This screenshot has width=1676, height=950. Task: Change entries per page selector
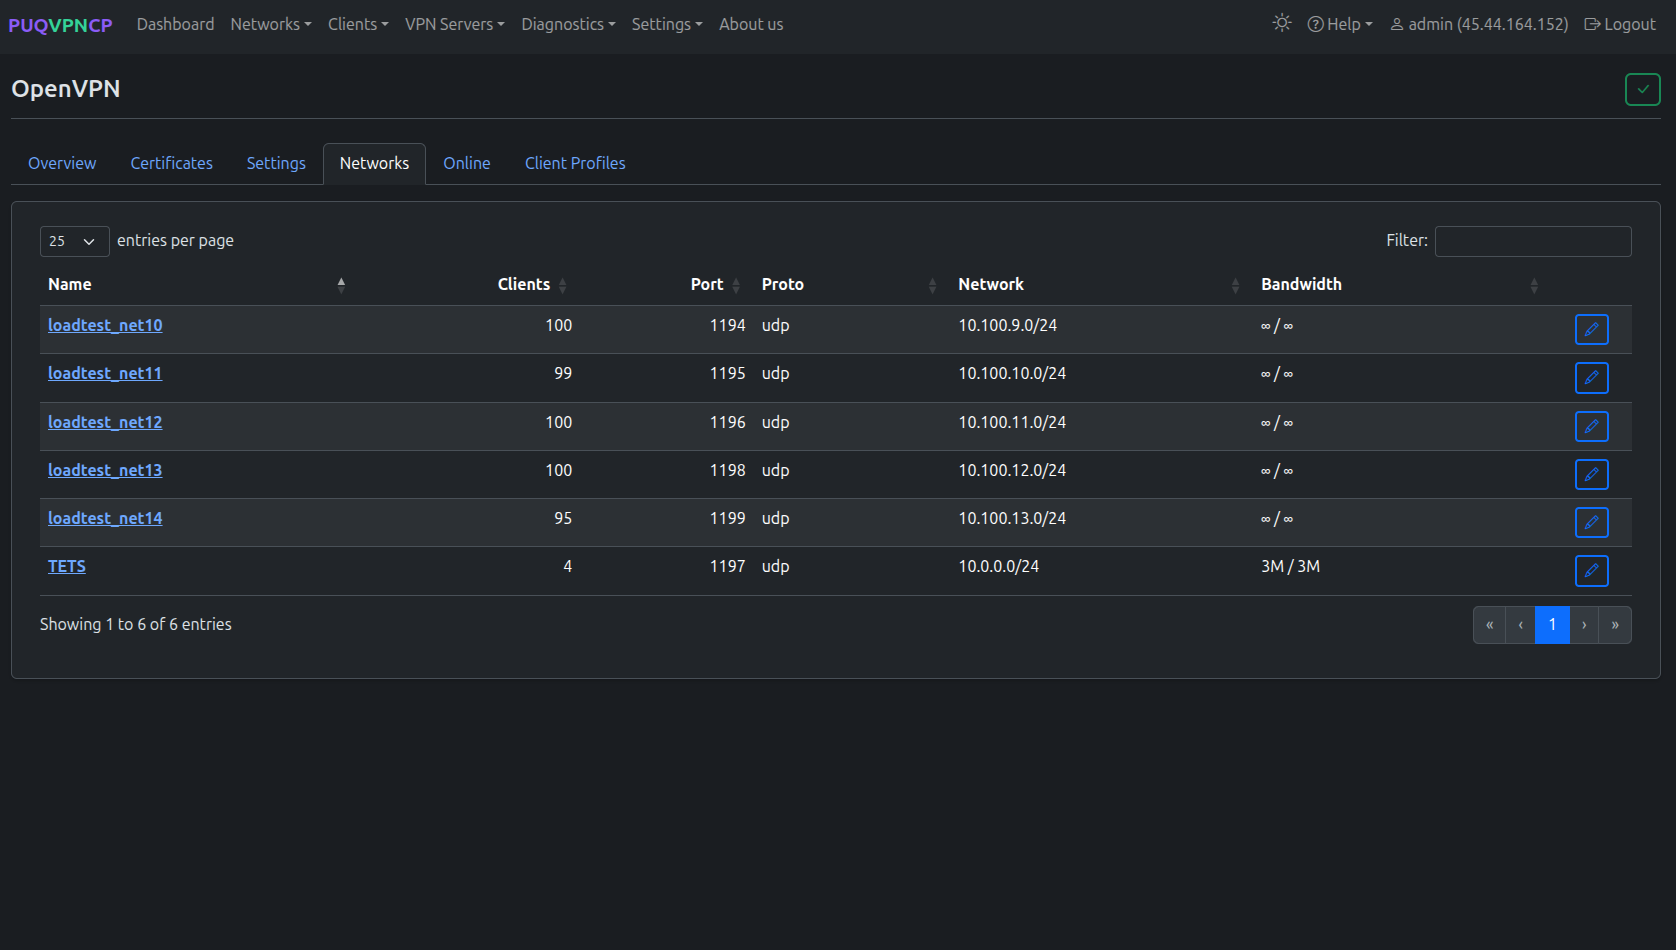74,241
